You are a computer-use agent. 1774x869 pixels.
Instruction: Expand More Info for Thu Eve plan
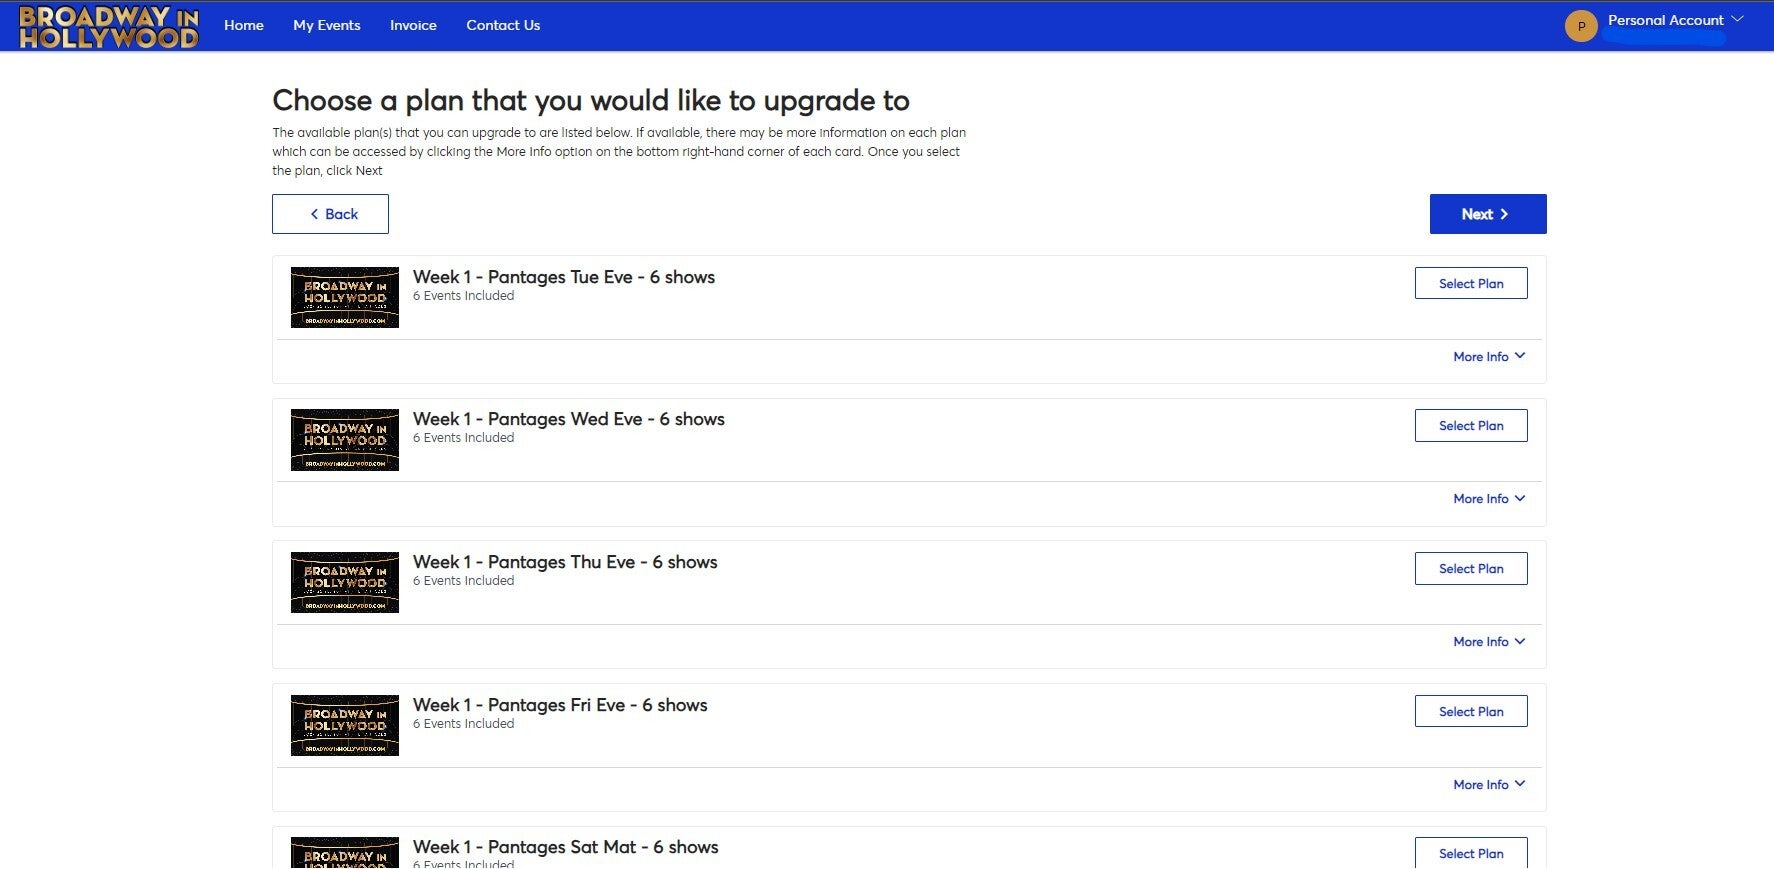(1489, 641)
